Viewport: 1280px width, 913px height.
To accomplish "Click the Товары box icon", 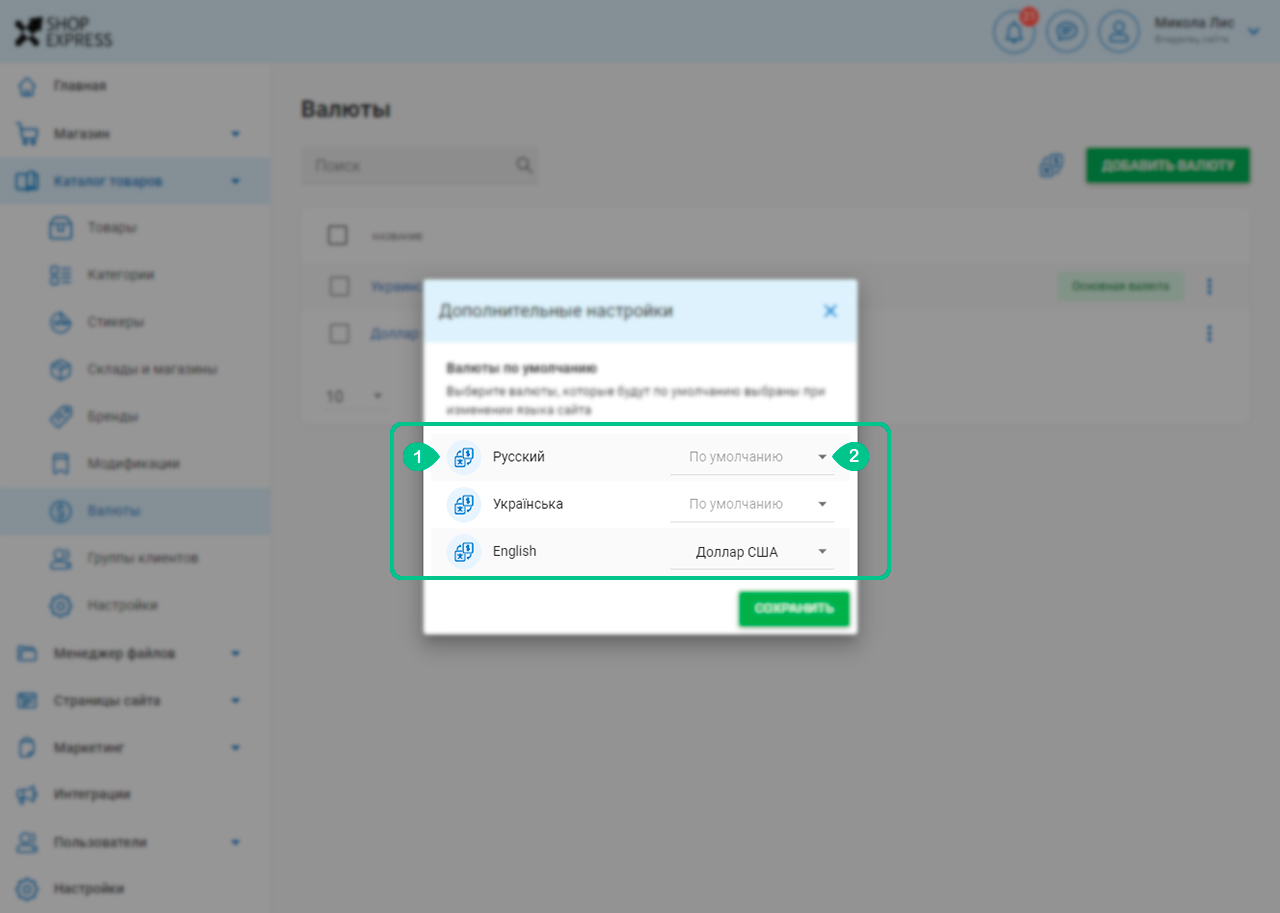I will tap(61, 228).
